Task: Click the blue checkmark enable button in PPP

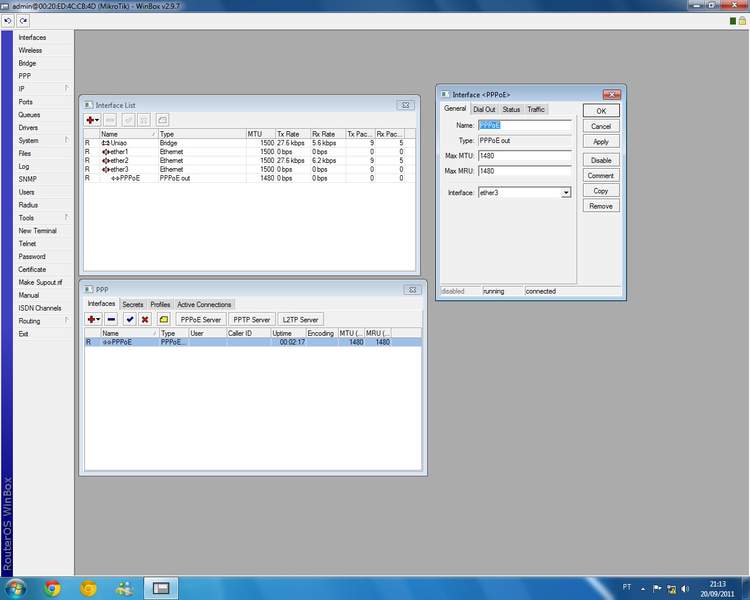Action: tap(130, 319)
